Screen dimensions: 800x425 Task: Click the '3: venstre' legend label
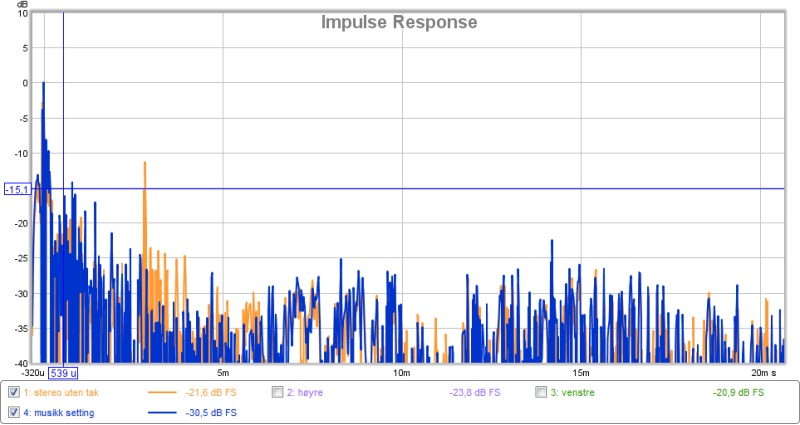[x=572, y=393]
